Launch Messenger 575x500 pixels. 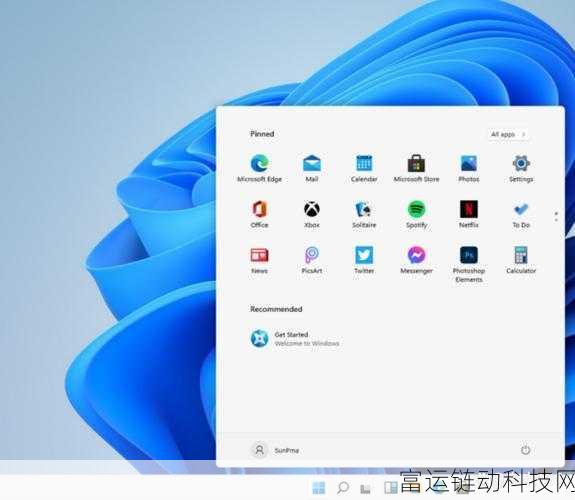click(416, 260)
